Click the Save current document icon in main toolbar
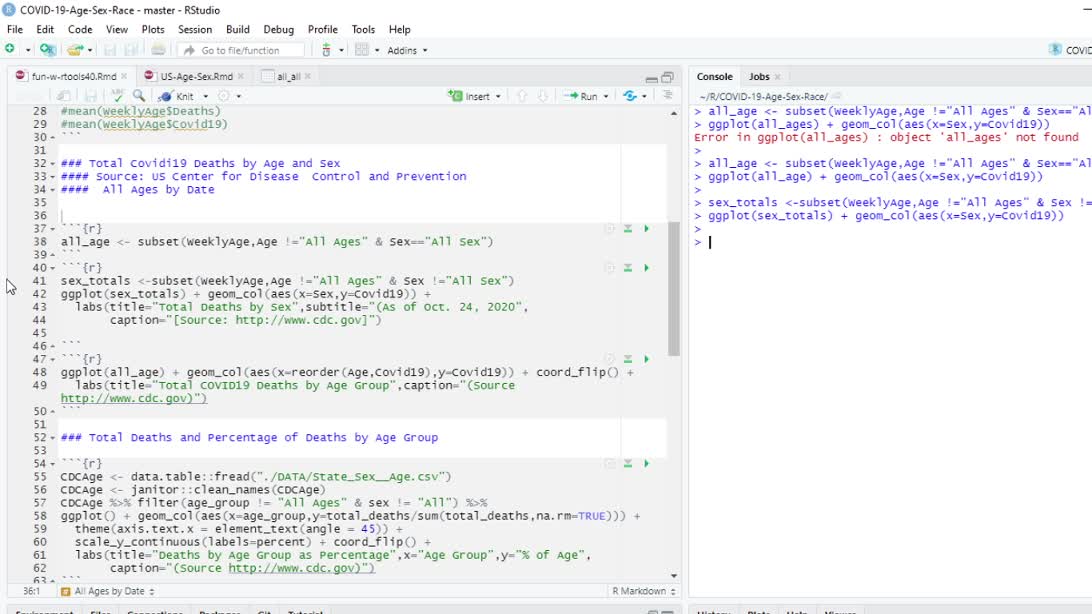 click(x=109, y=50)
